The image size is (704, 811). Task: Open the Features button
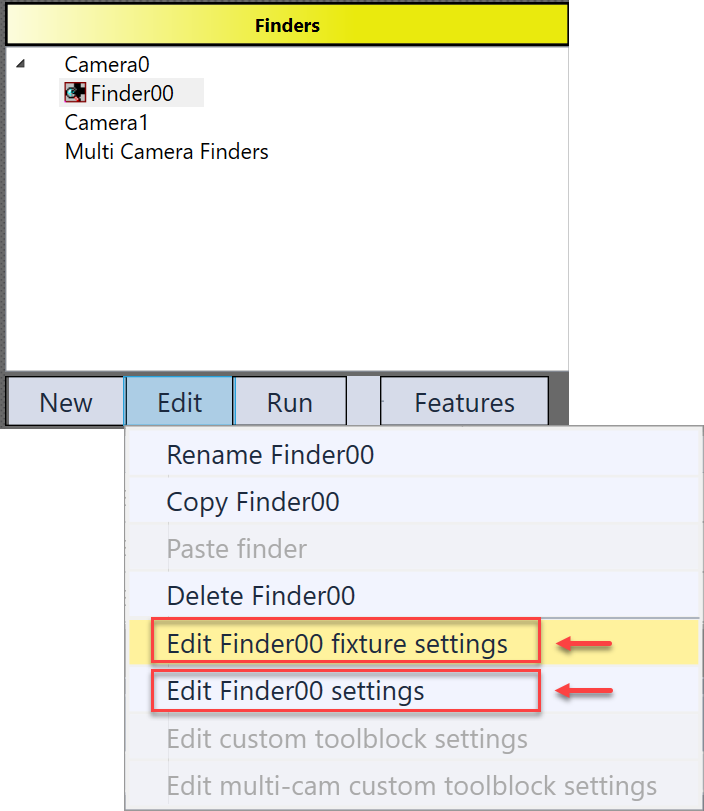click(x=464, y=403)
